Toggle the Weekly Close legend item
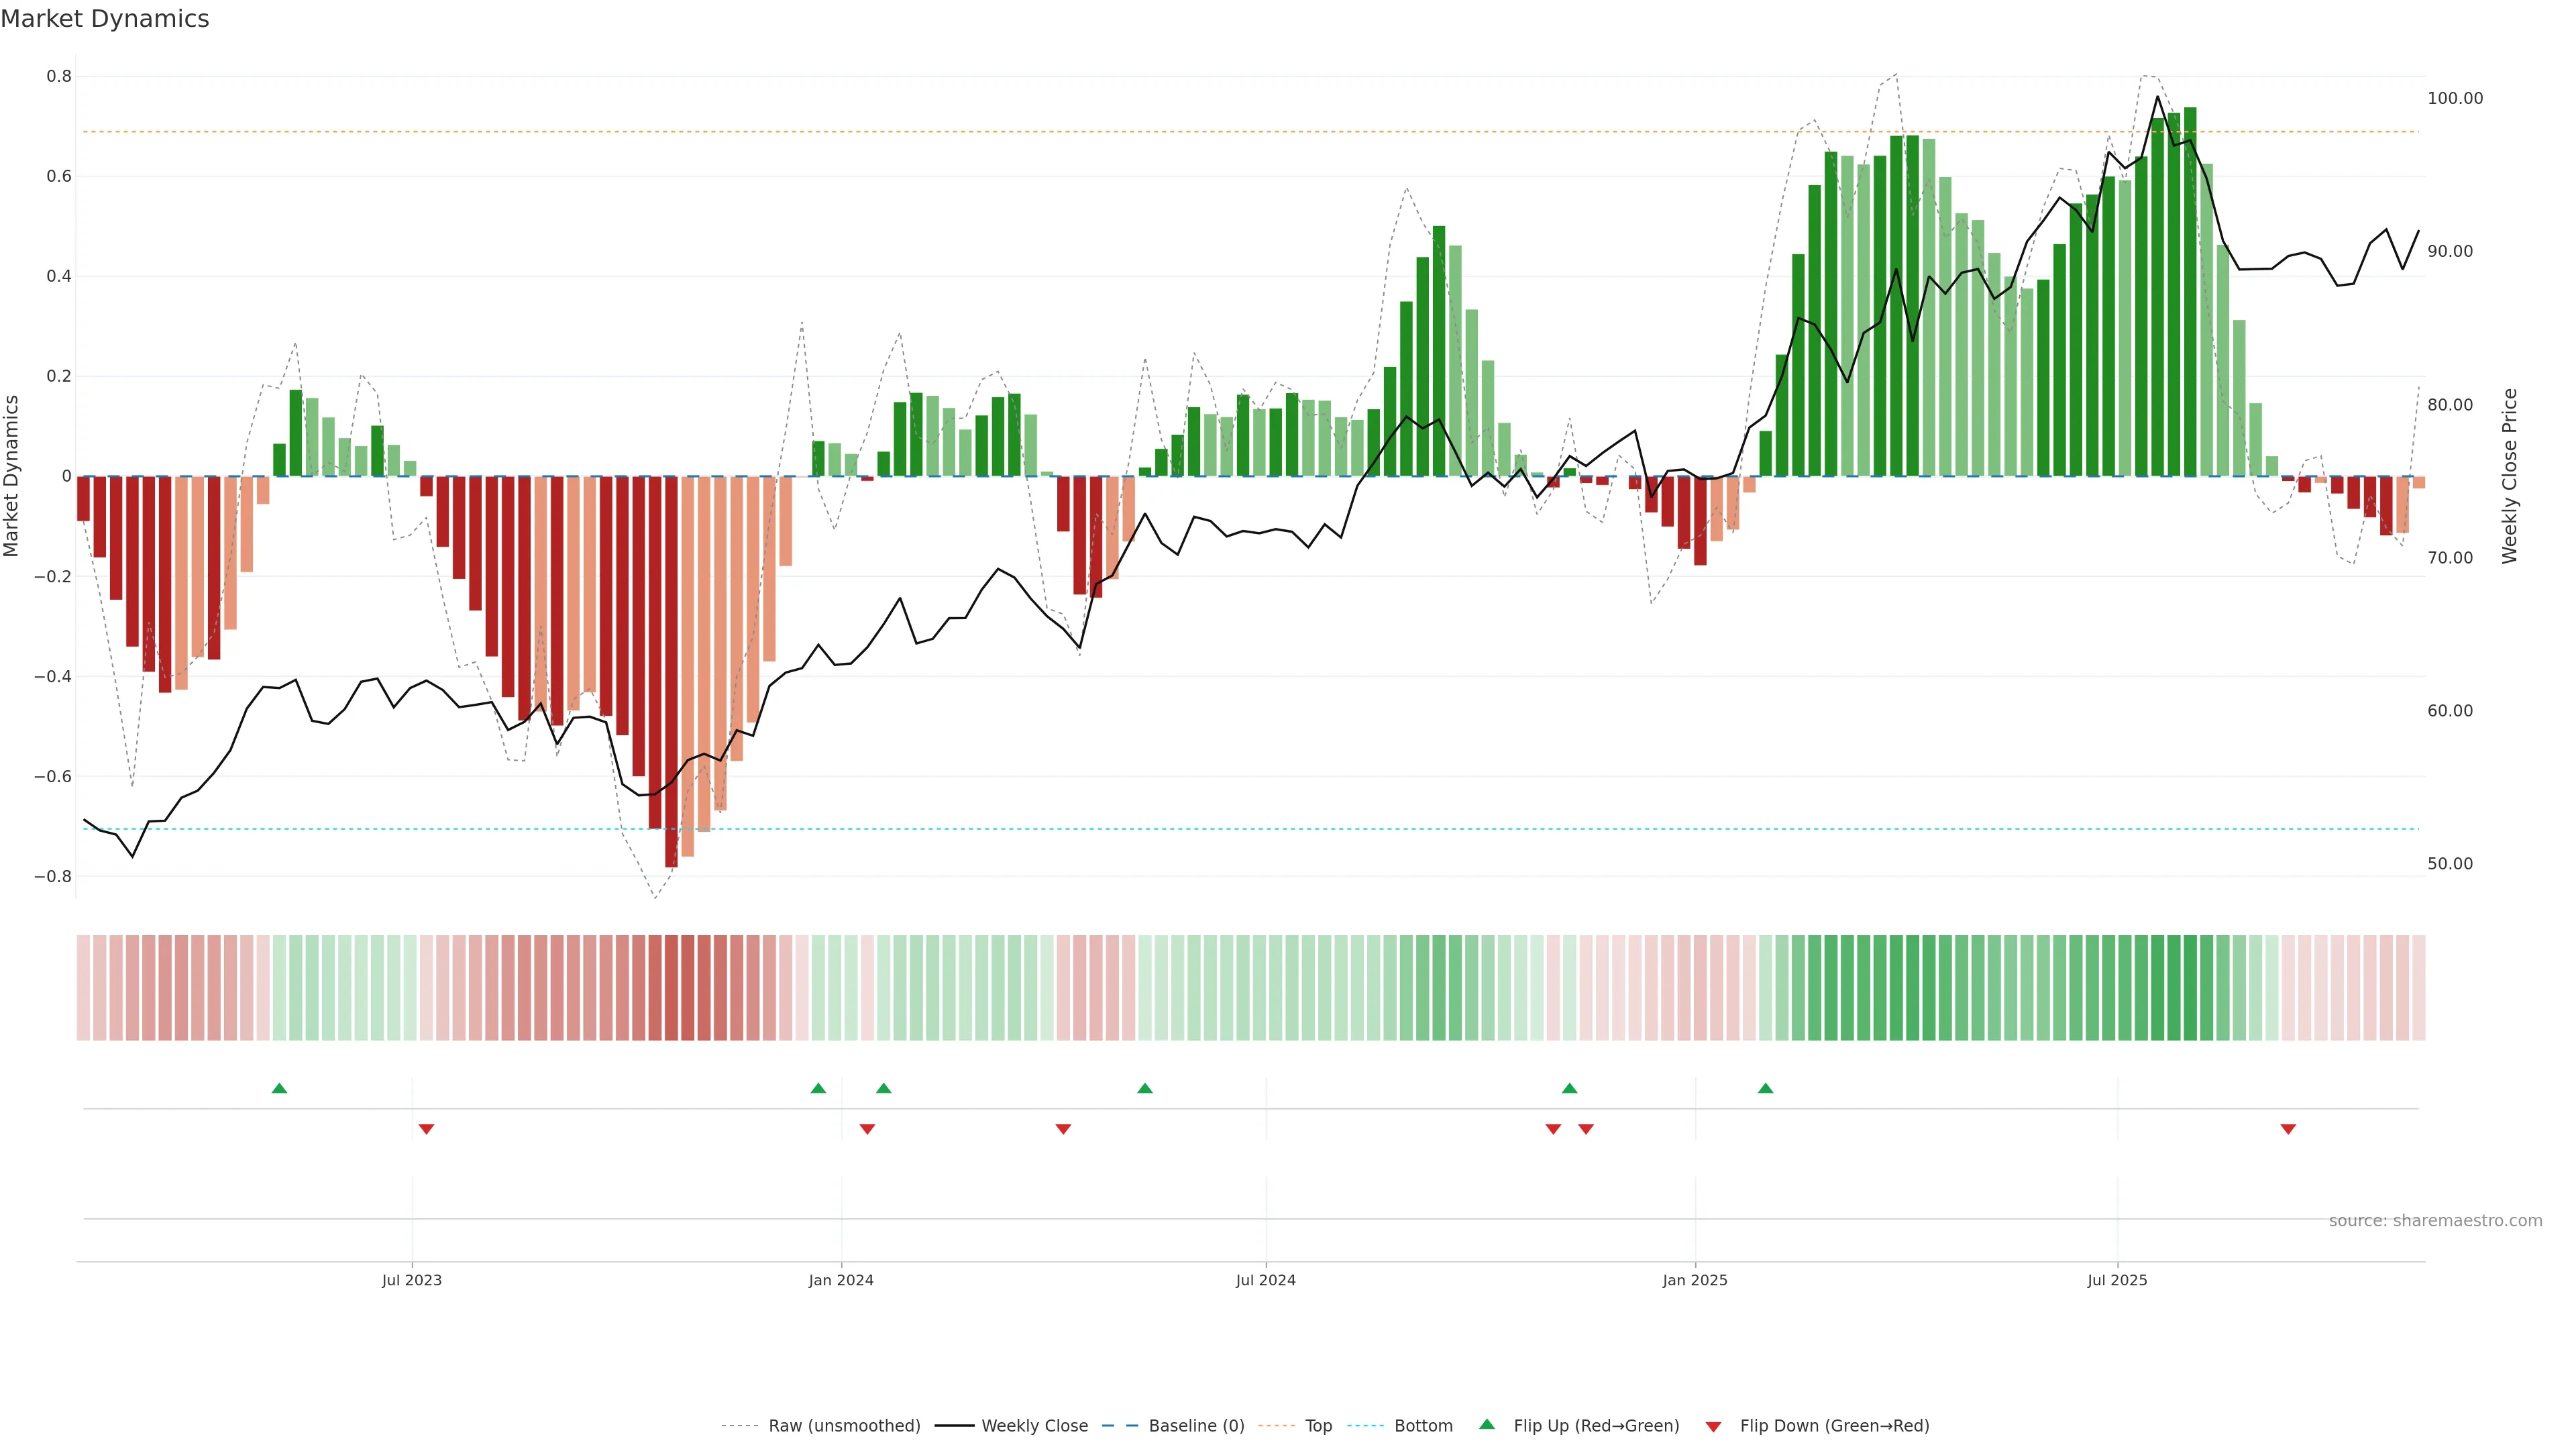 coord(1034,1425)
